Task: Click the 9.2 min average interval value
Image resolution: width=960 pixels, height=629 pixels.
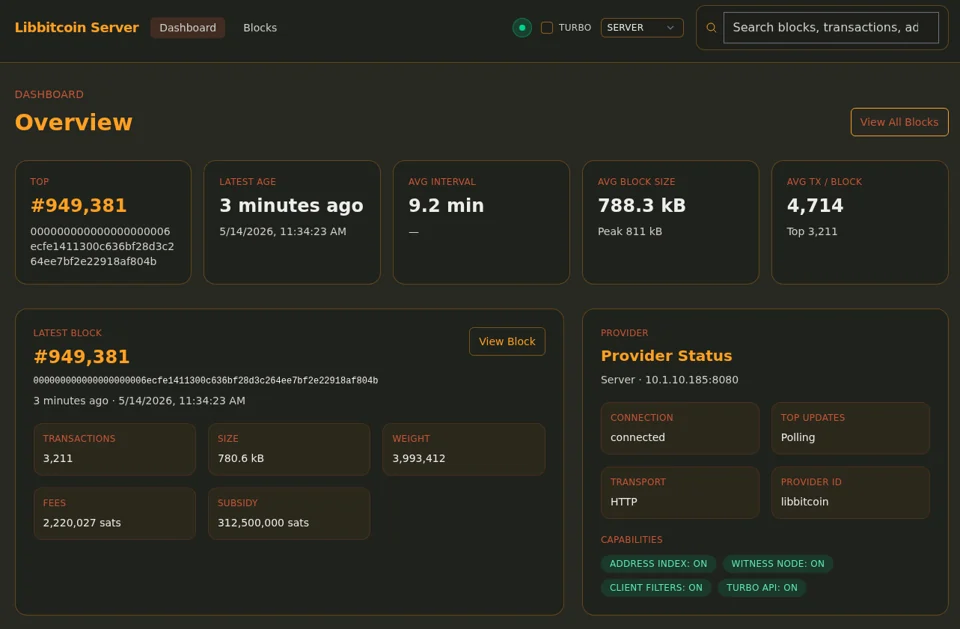Action: (x=446, y=205)
